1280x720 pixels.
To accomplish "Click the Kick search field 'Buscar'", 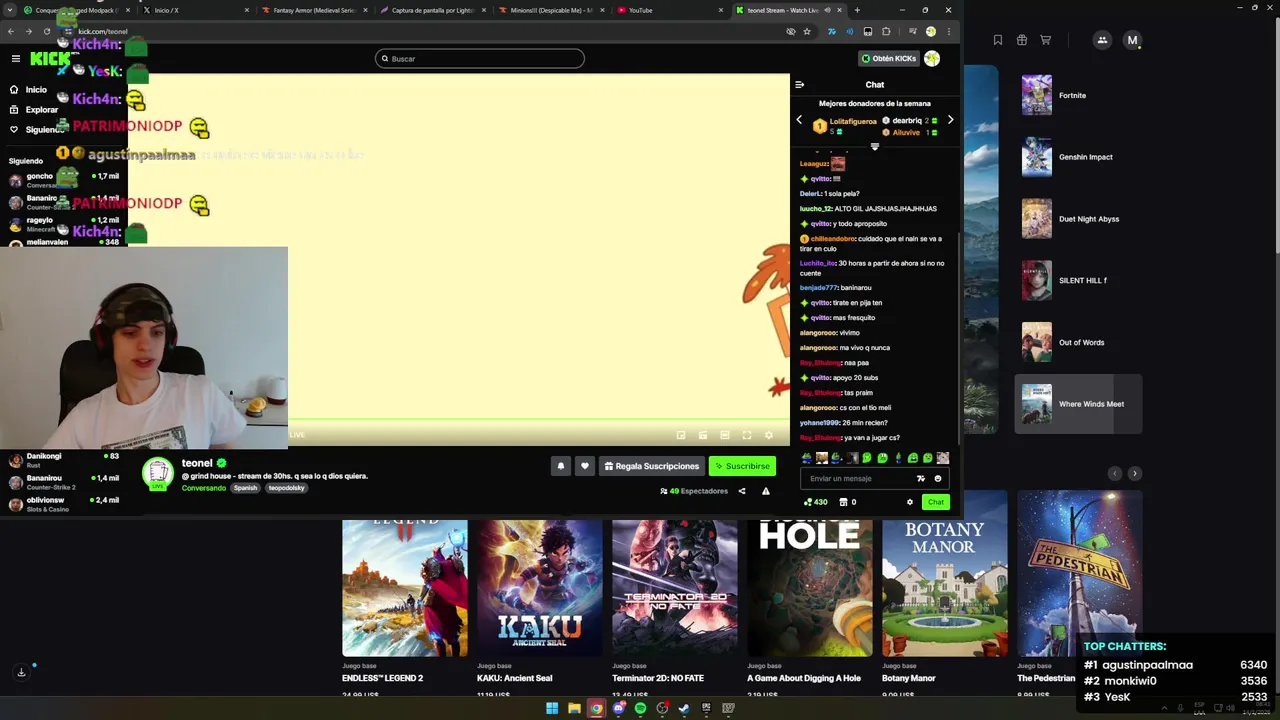I will point(480,59).
